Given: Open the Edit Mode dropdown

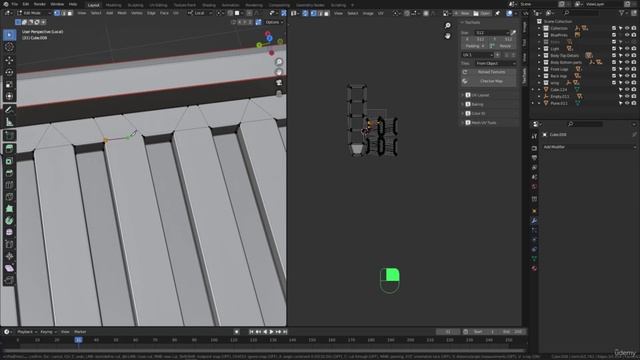Looking at the screenshot, I should tap(33, 13).
